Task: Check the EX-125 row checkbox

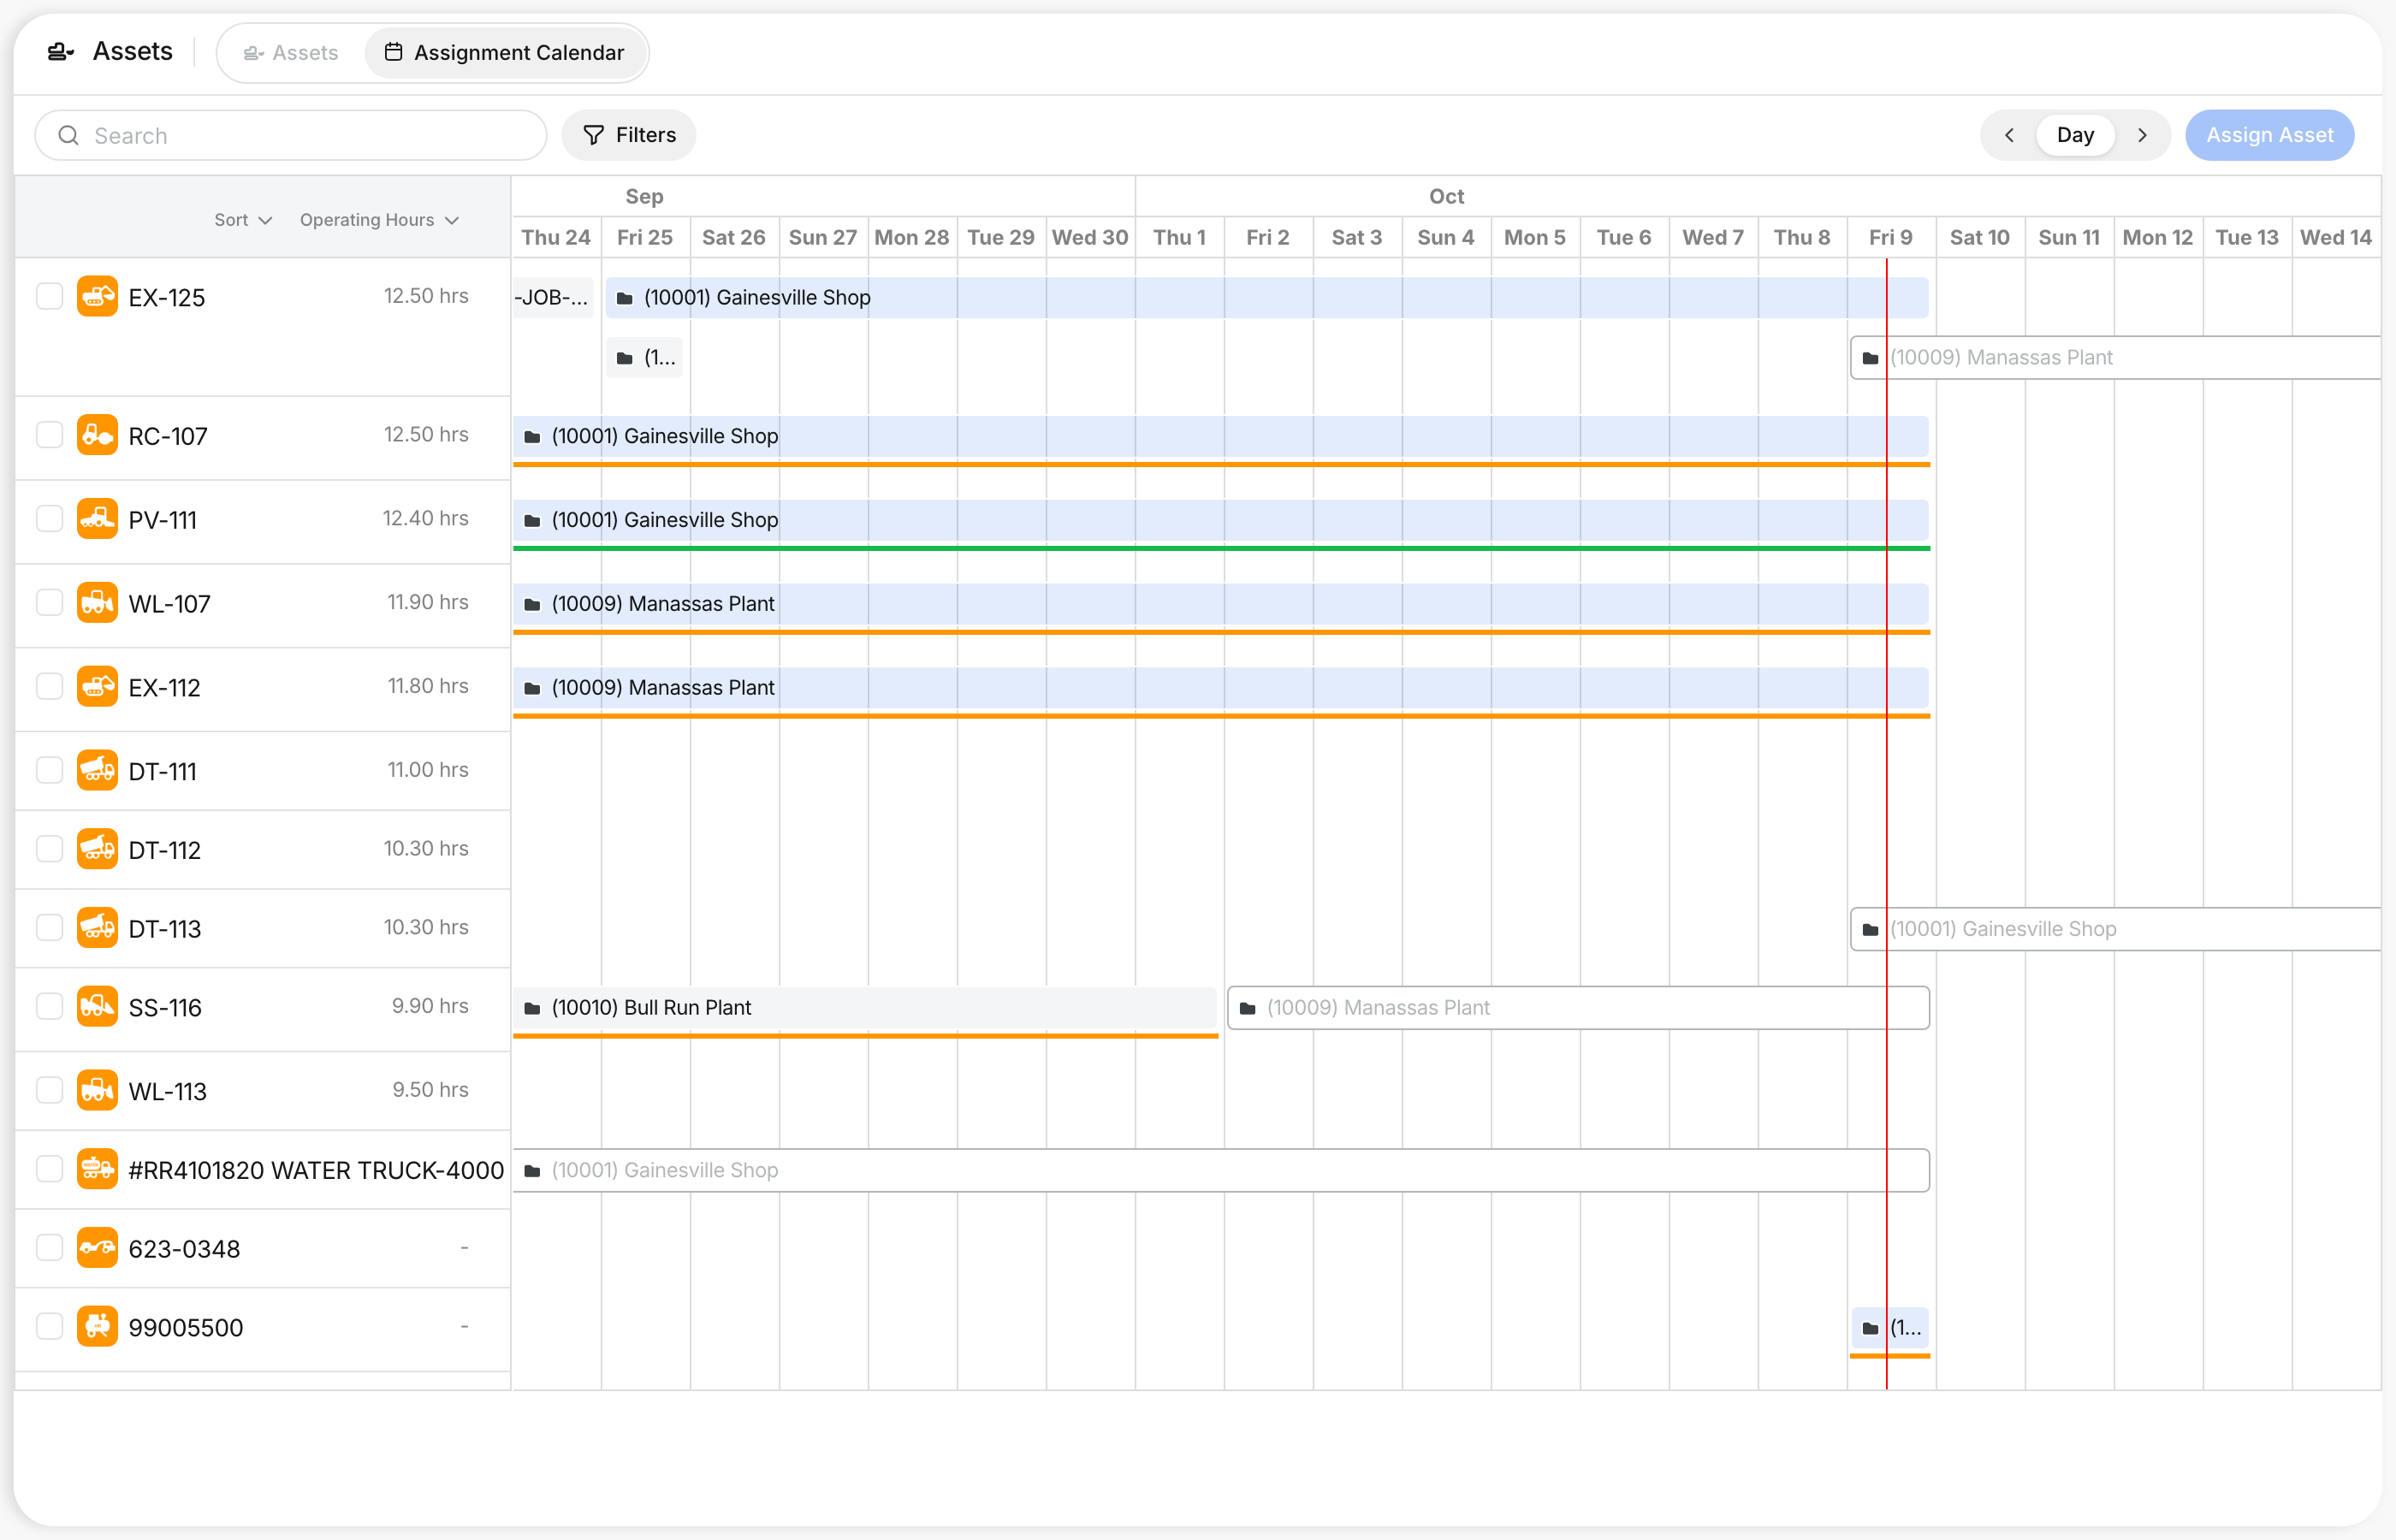Action: 49,296
